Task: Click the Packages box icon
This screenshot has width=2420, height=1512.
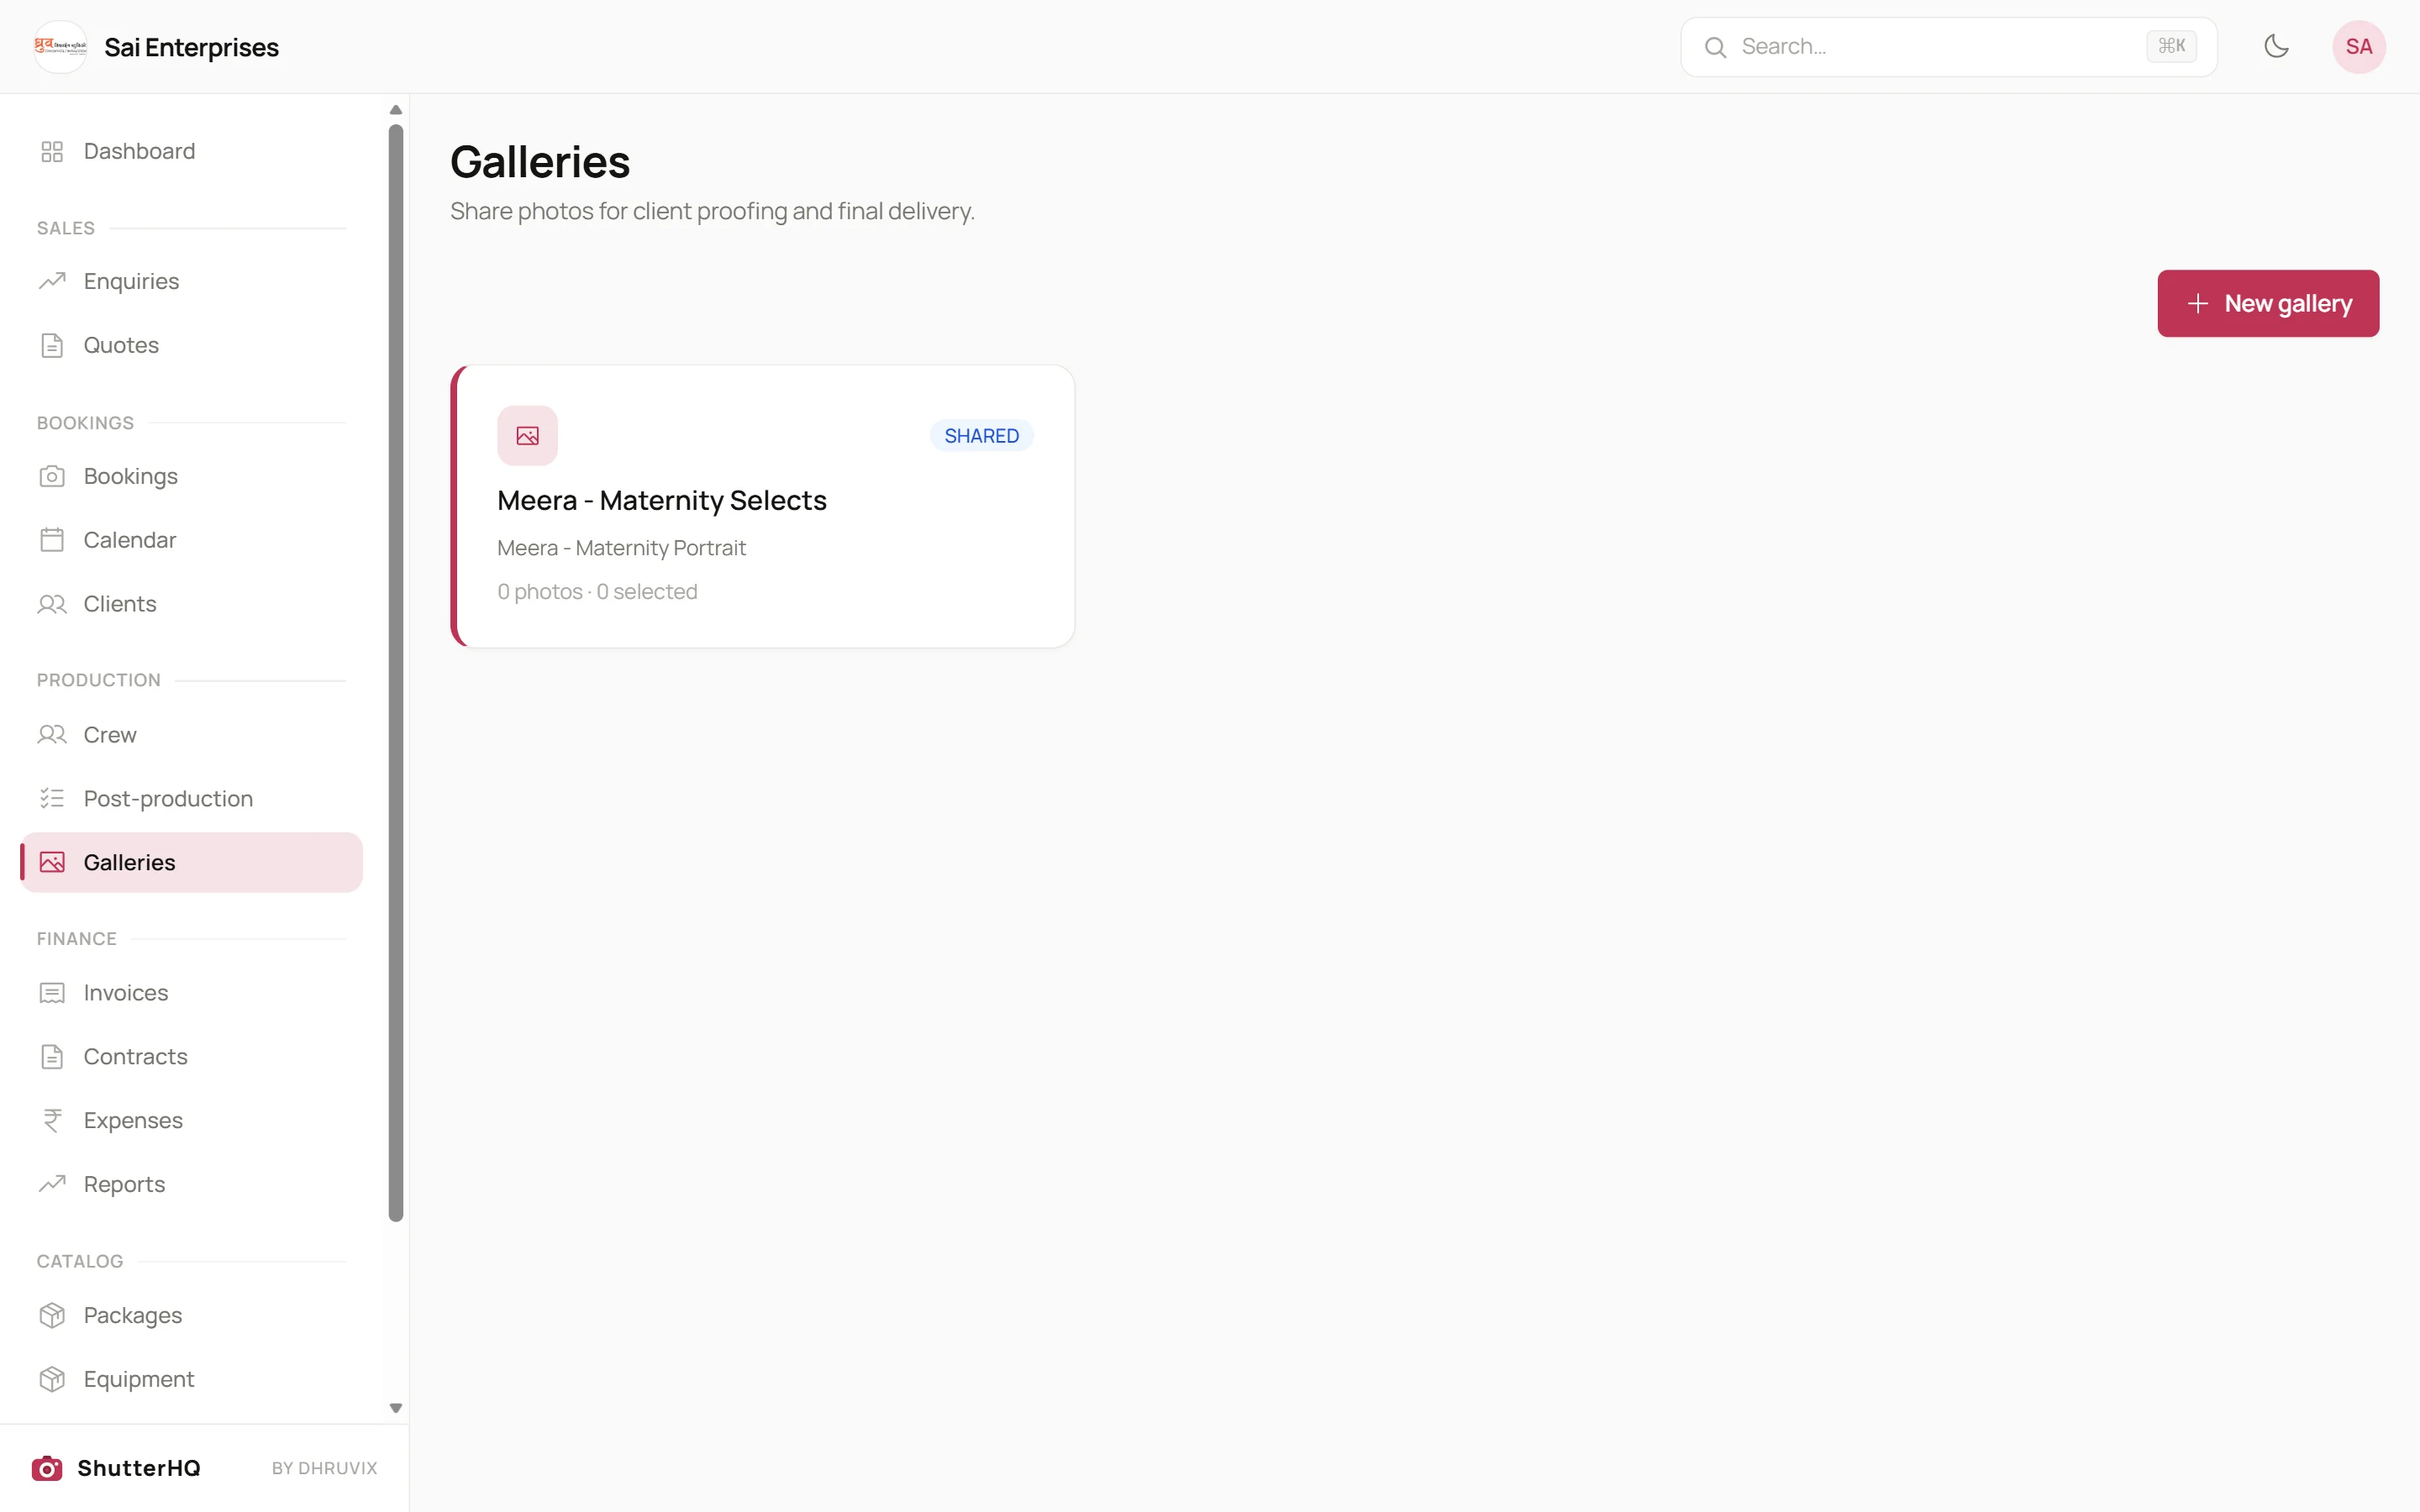Action: (52, 1315)
